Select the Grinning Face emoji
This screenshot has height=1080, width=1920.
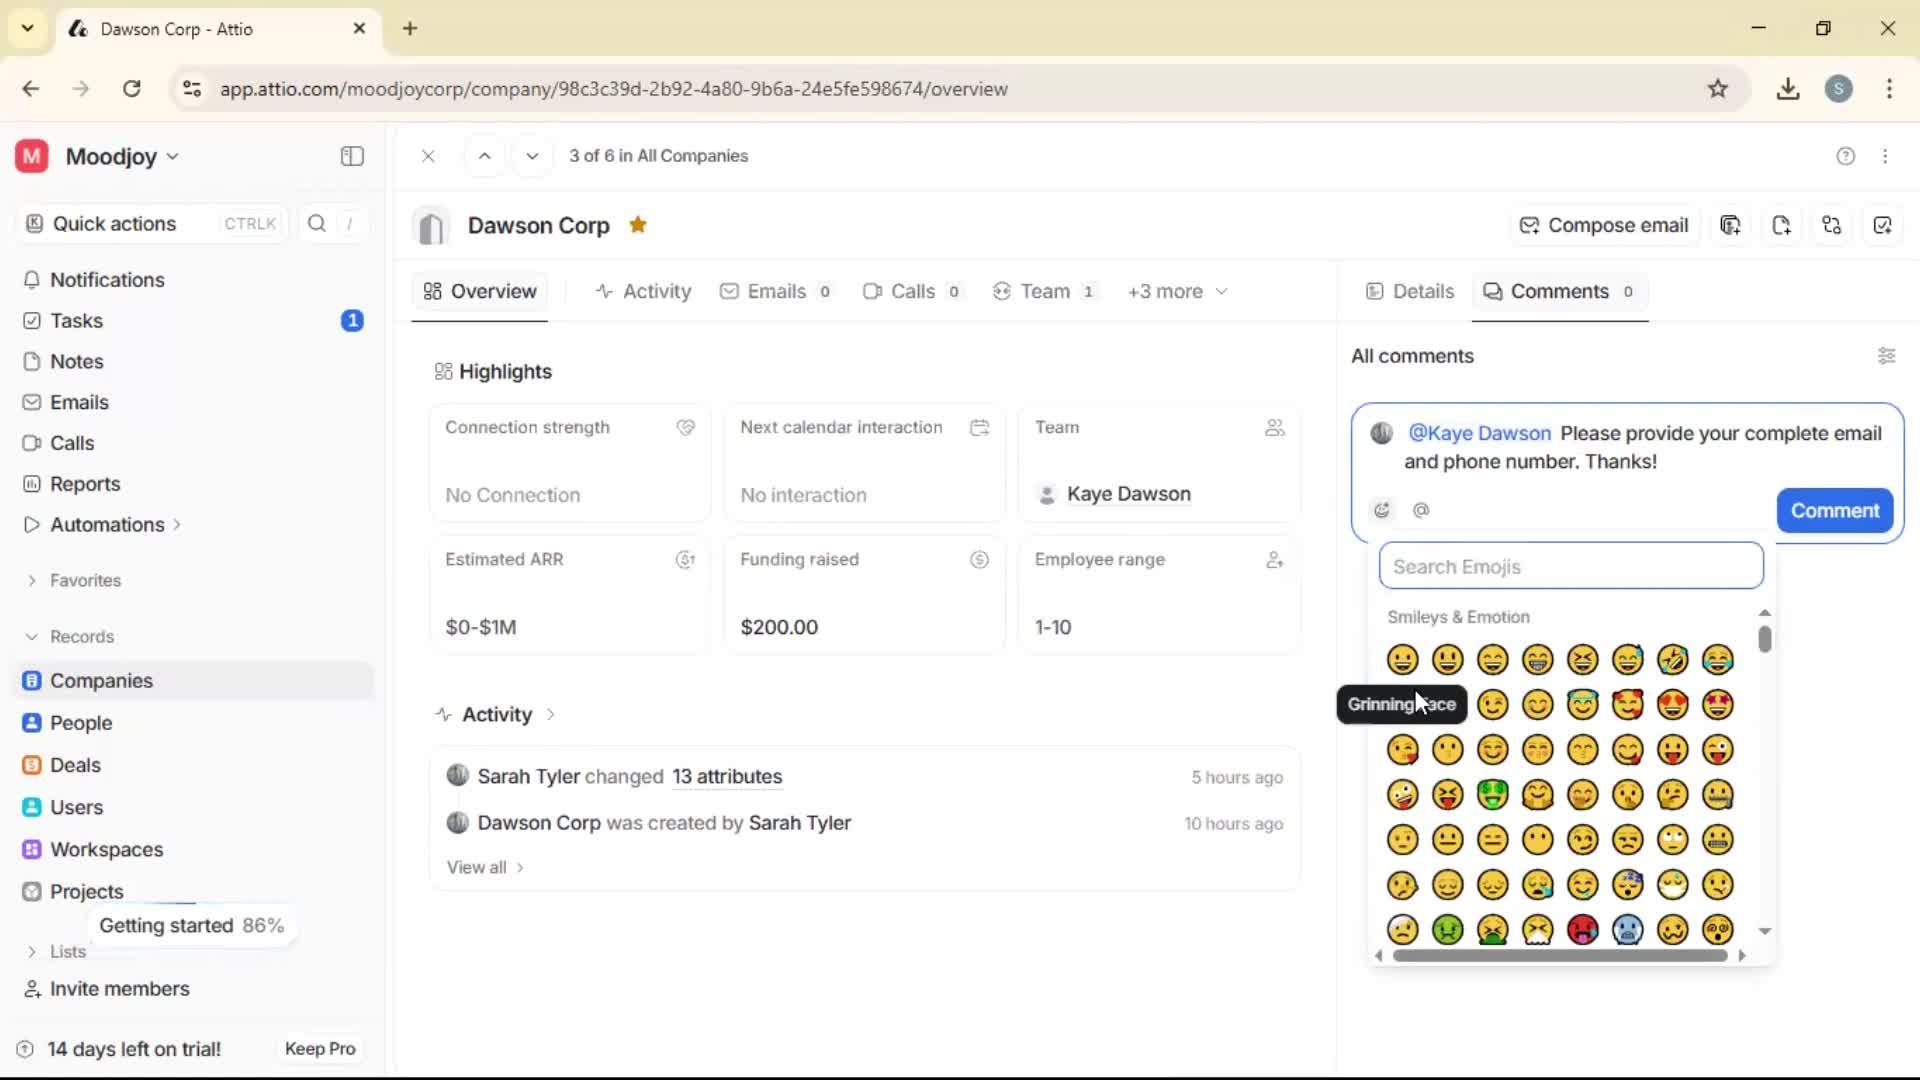[1402, 659]
